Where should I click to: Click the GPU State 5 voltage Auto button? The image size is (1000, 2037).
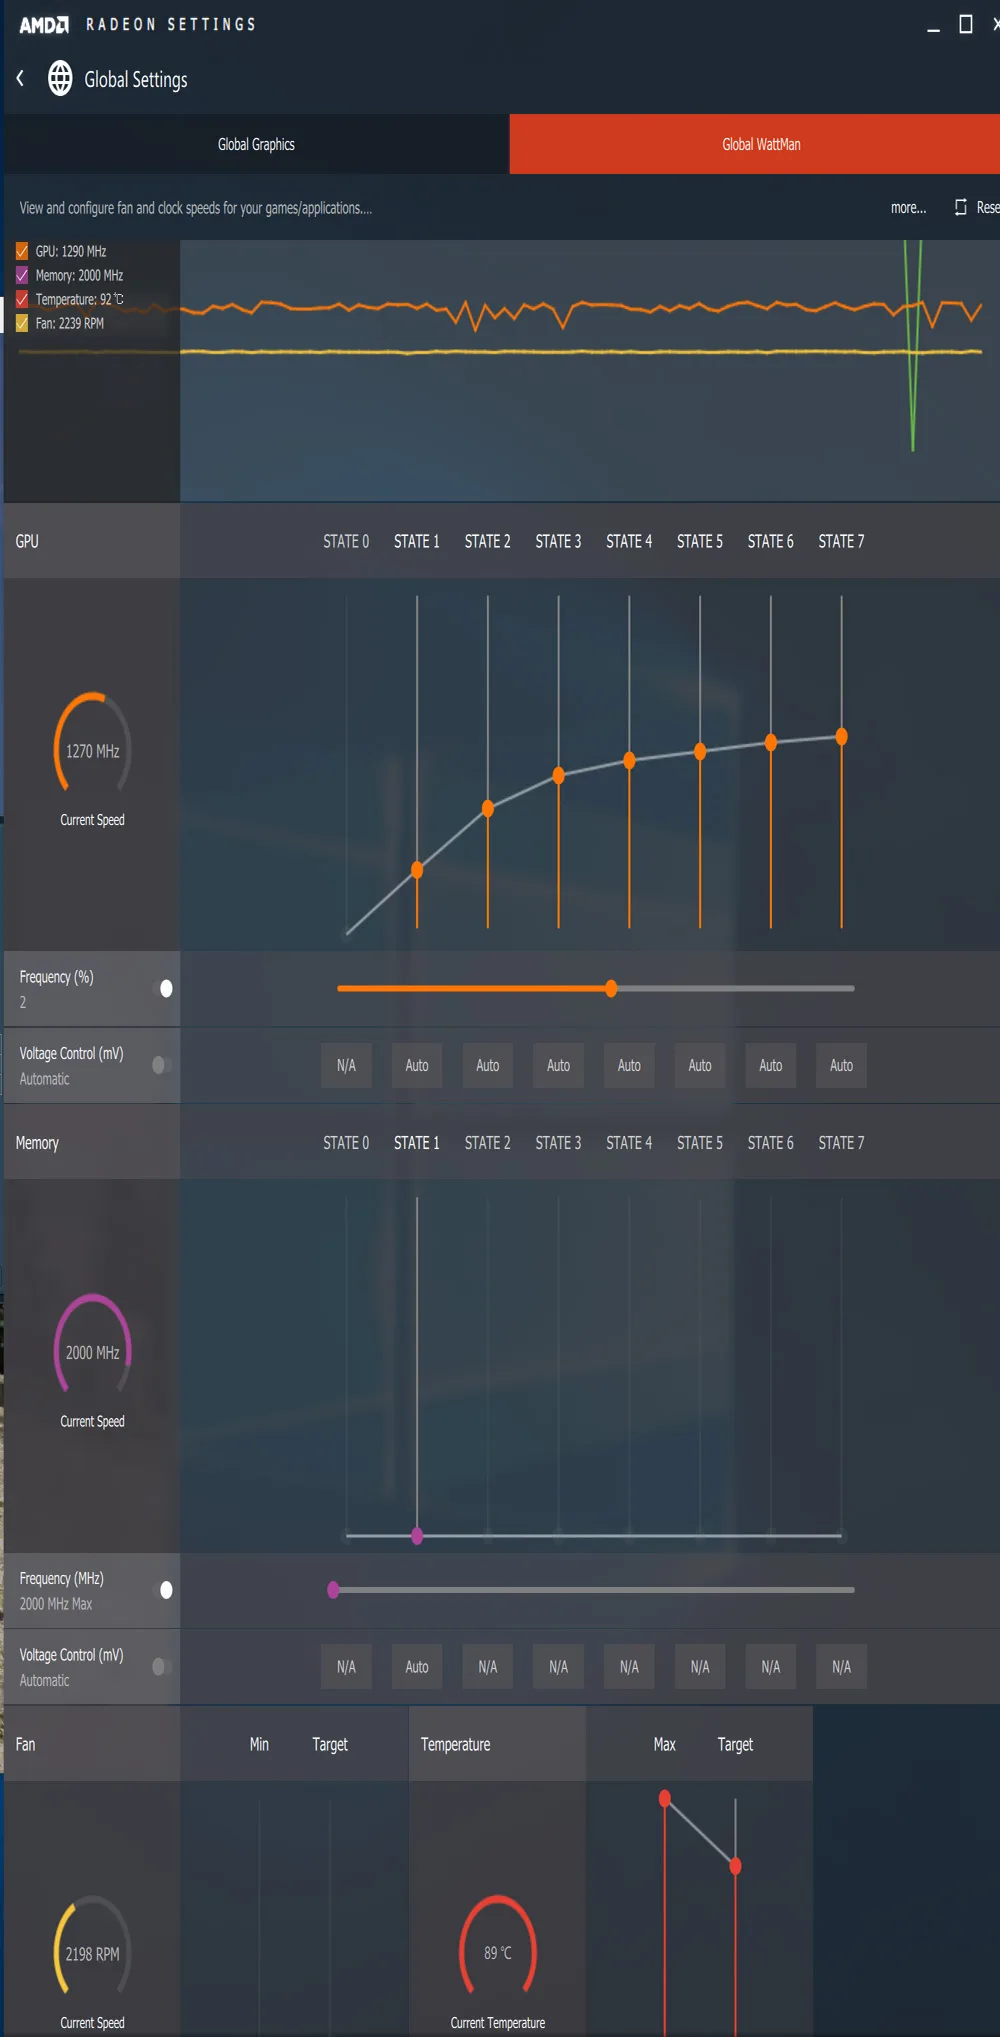(700, 1065)
